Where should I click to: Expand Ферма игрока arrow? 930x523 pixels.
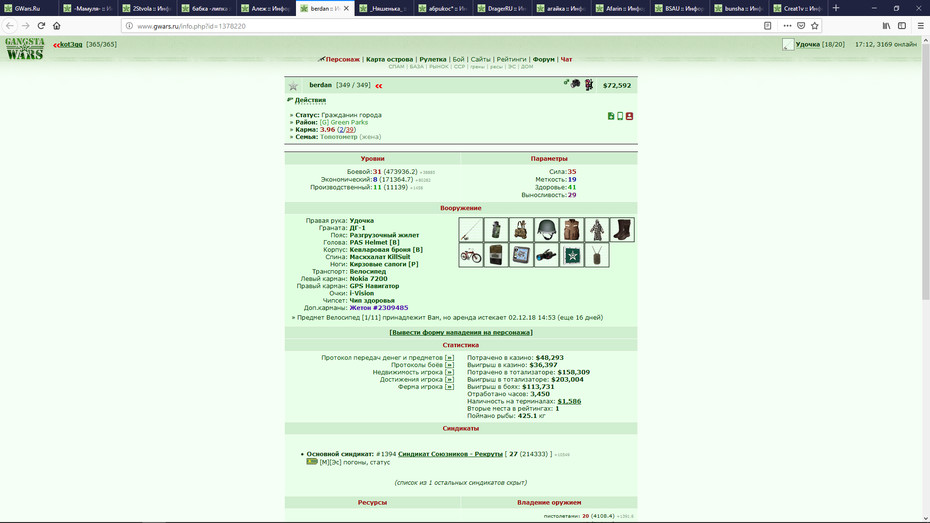[x=449, y=387]
